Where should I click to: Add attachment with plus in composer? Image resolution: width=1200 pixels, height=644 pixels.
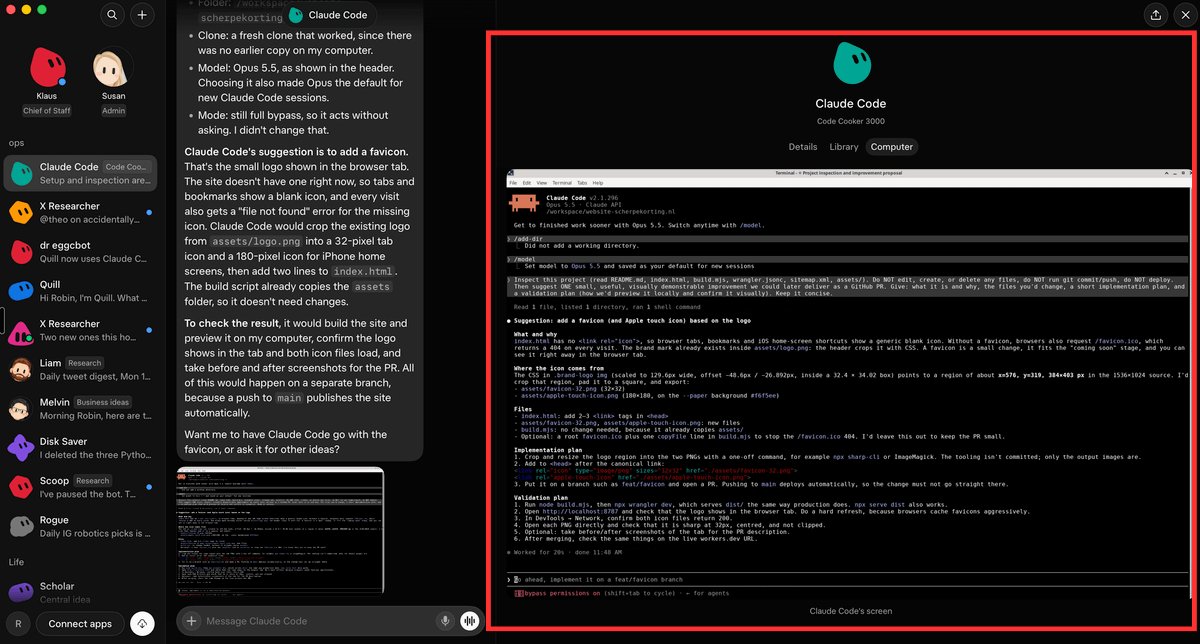pos(192,621)
